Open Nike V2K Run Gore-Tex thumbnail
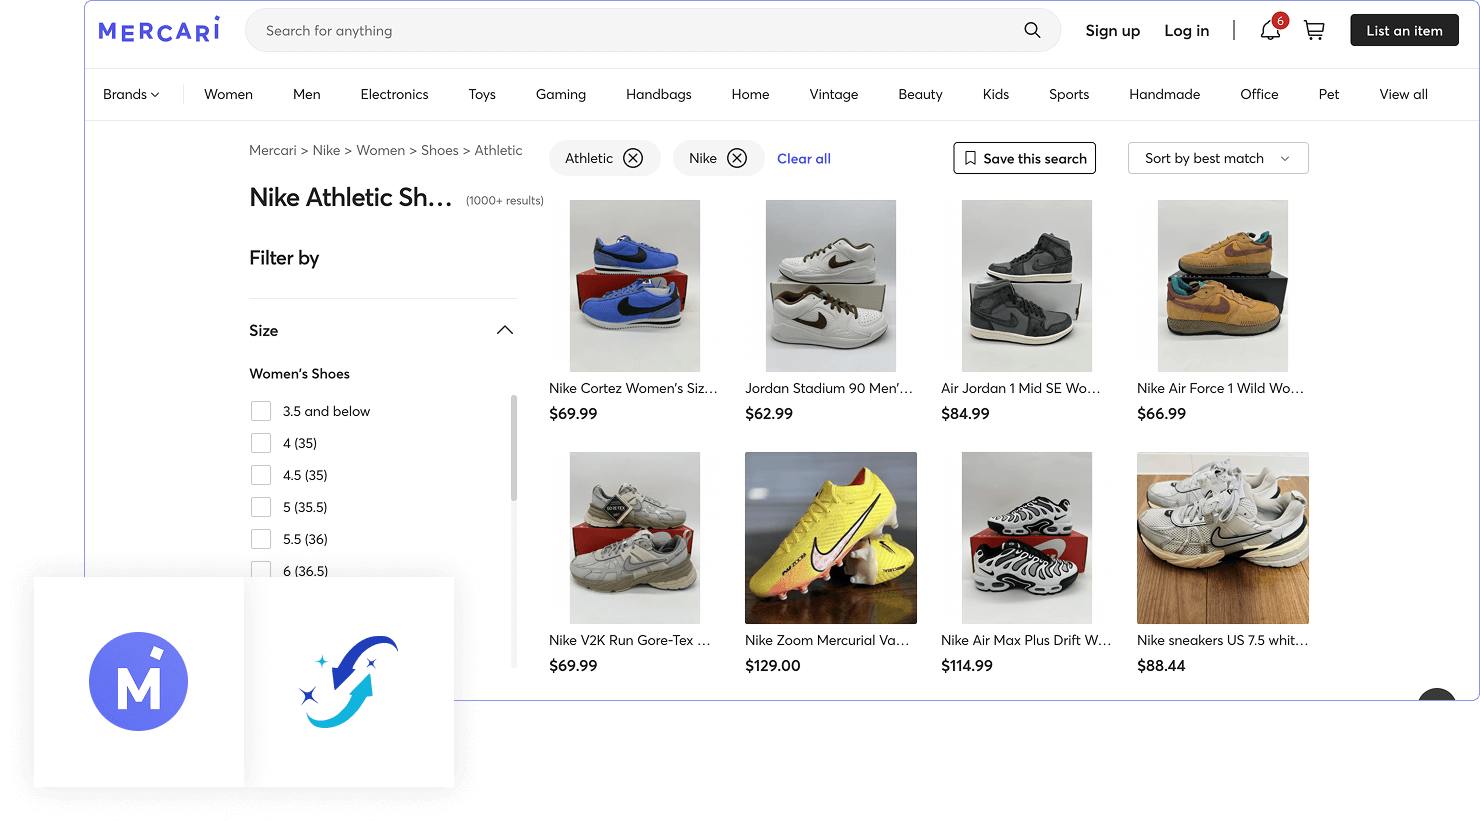Image resolution: width=1480 pixels, height=821 pixels. click(635, 538)
